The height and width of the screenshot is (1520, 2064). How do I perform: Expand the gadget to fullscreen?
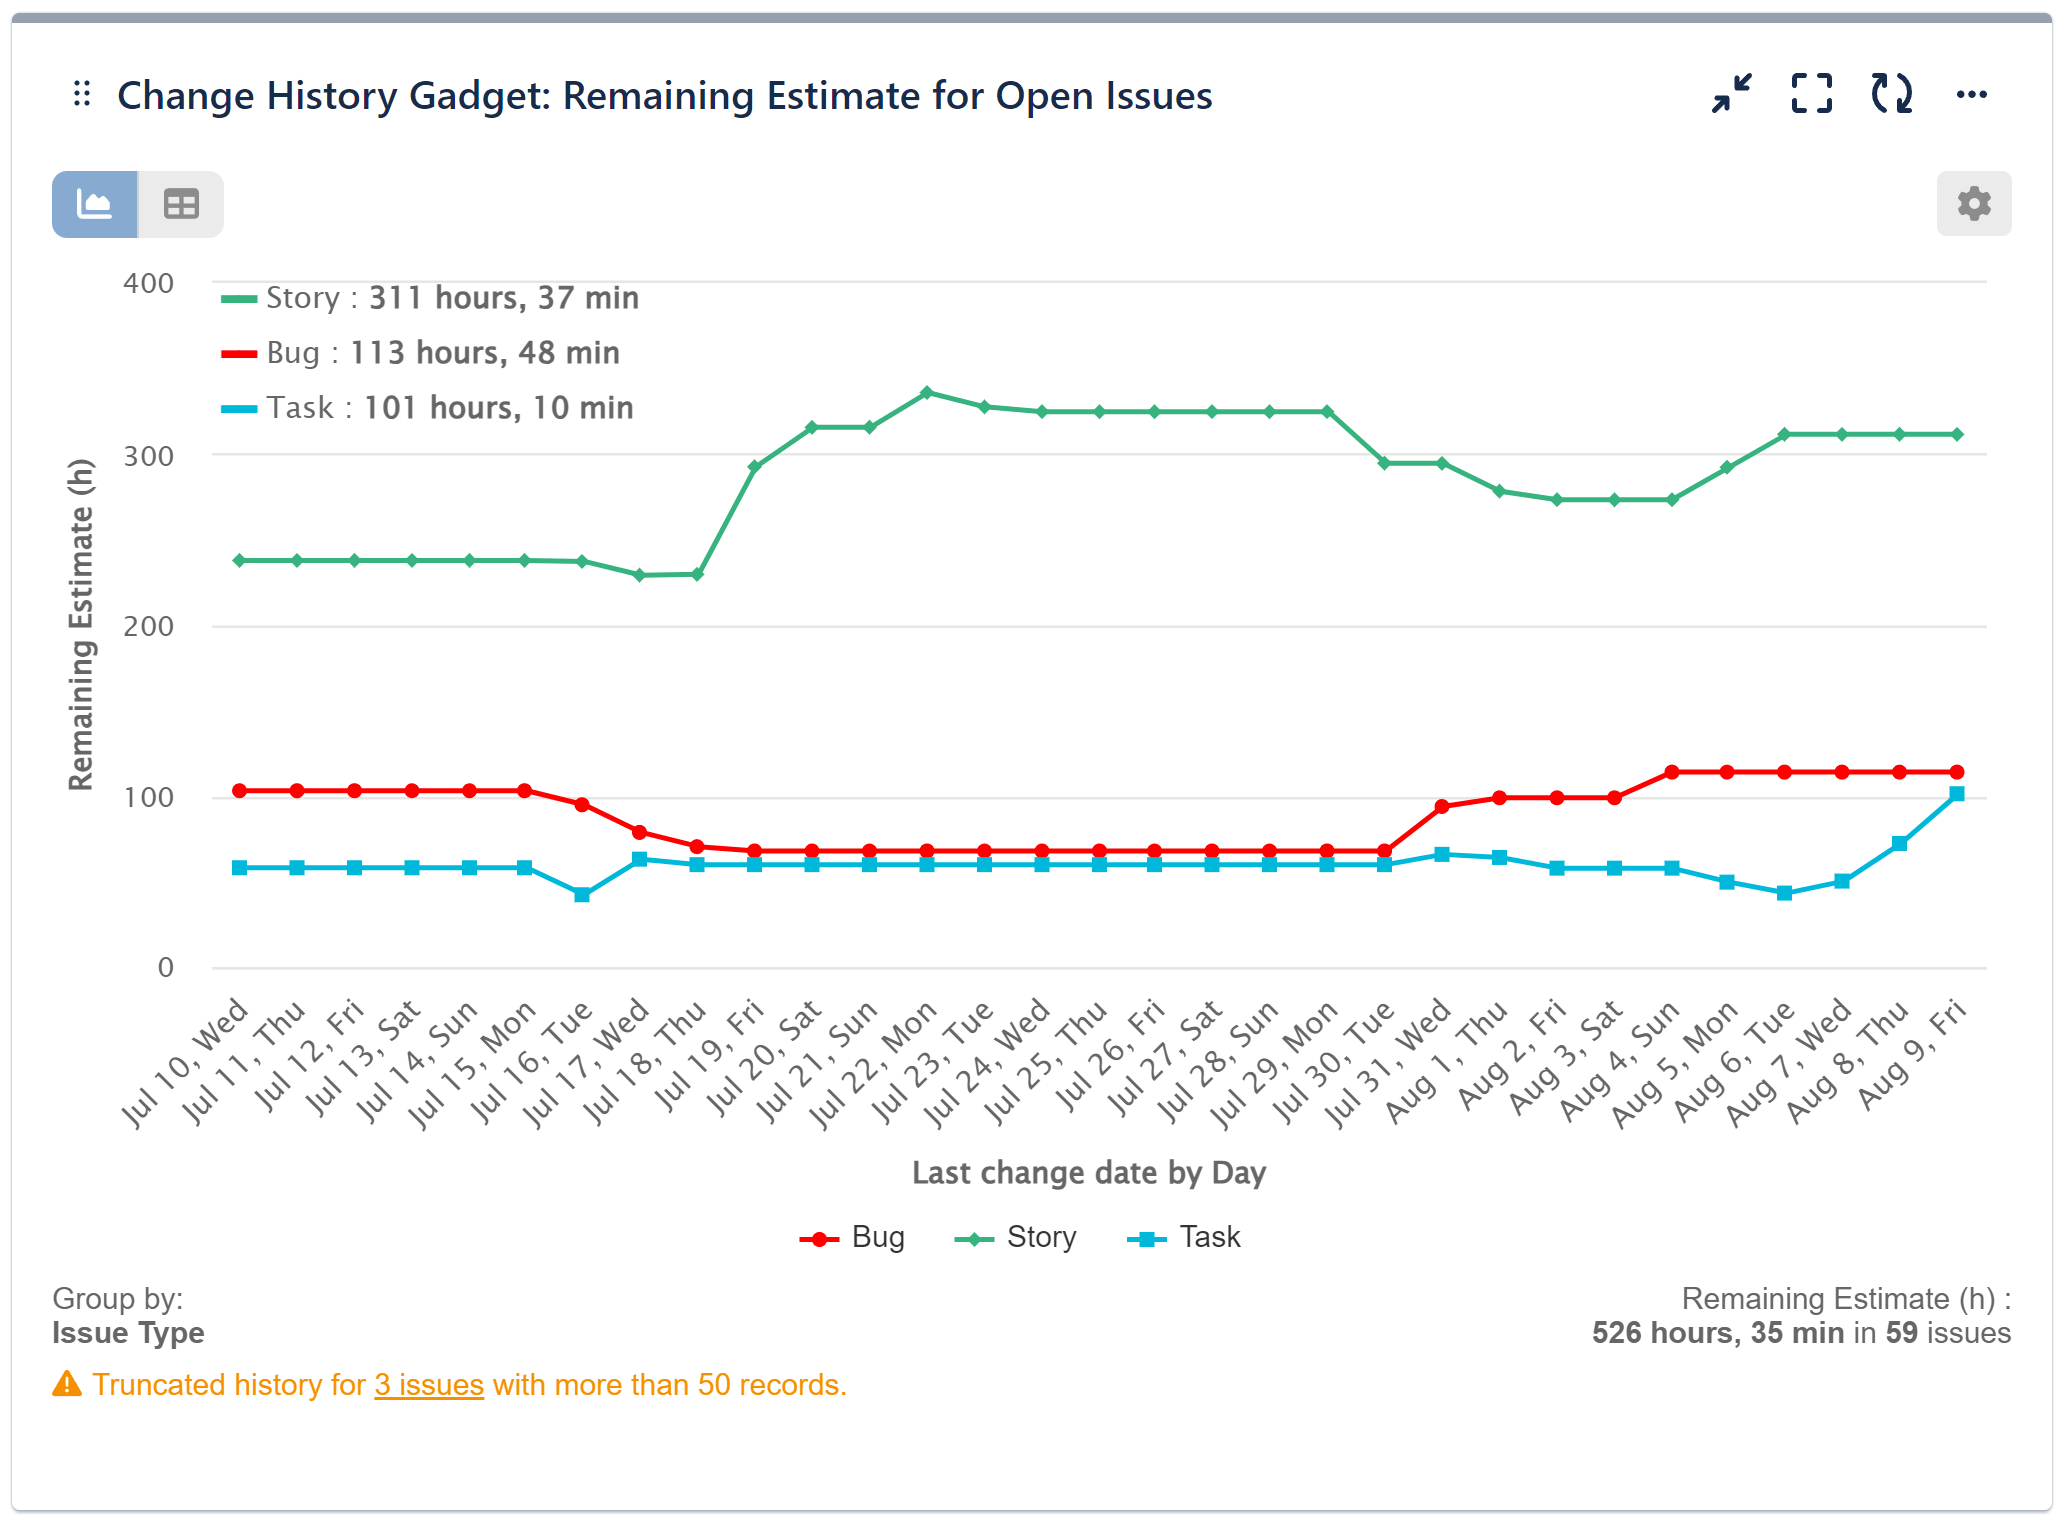coord(1810,95)
